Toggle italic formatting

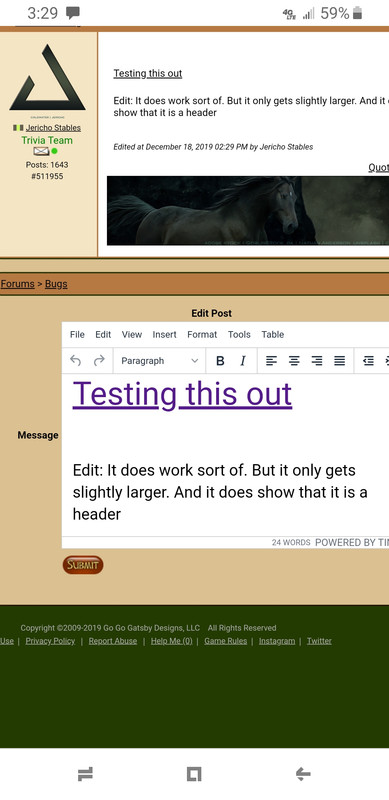tap(243, 361)
